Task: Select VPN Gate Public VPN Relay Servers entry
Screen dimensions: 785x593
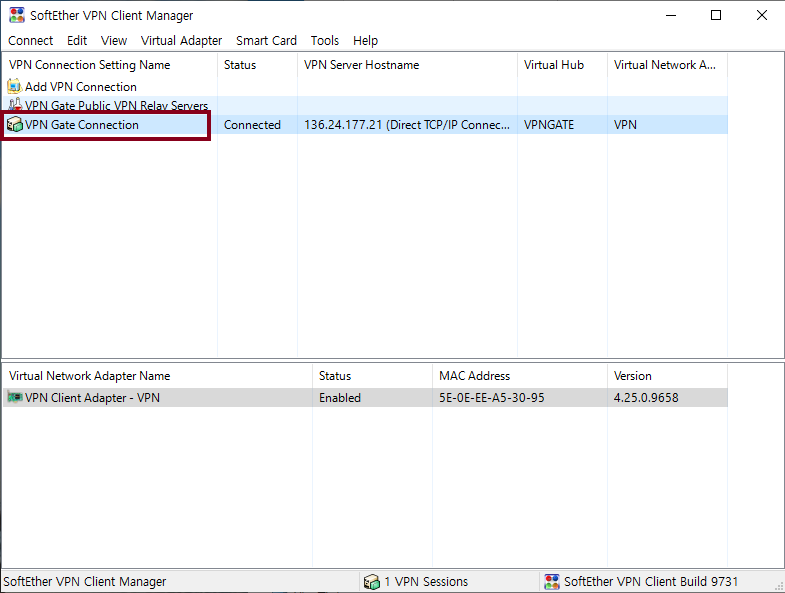Action: point(117,105)
